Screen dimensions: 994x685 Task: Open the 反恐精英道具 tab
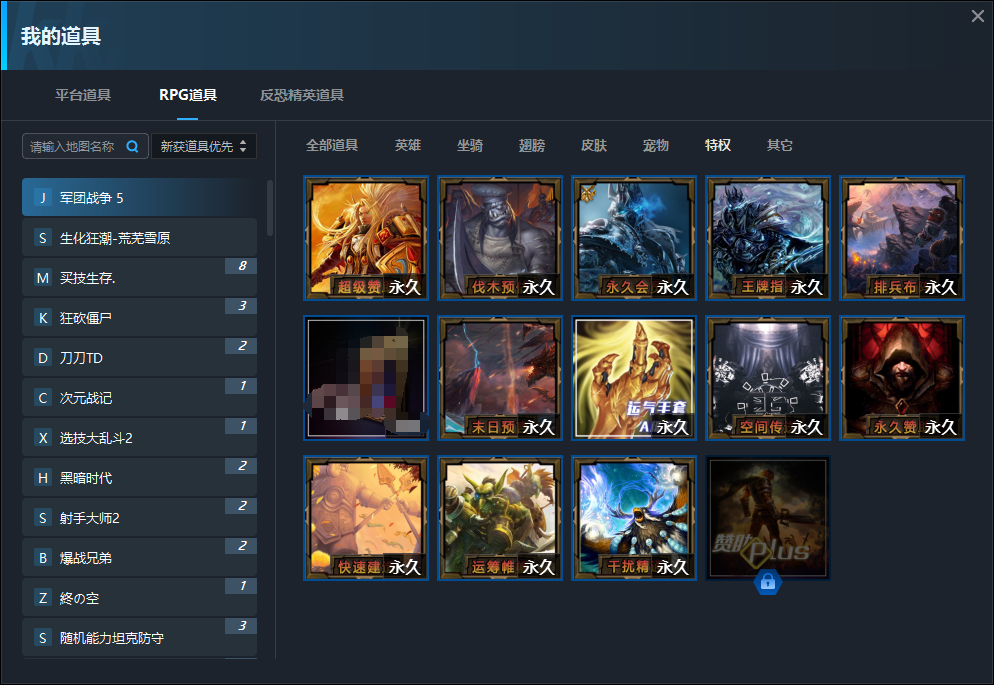pyautogui.click(x=302, y=95)
